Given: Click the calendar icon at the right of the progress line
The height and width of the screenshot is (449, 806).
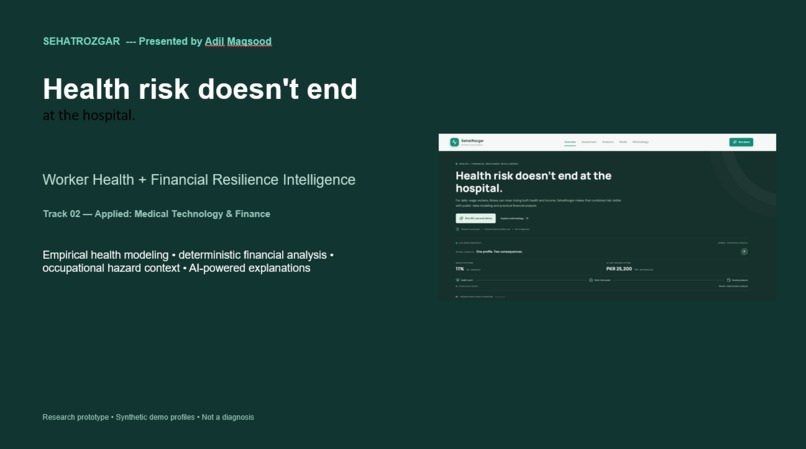Looking at the screenshot, I should tap(728, 280).
